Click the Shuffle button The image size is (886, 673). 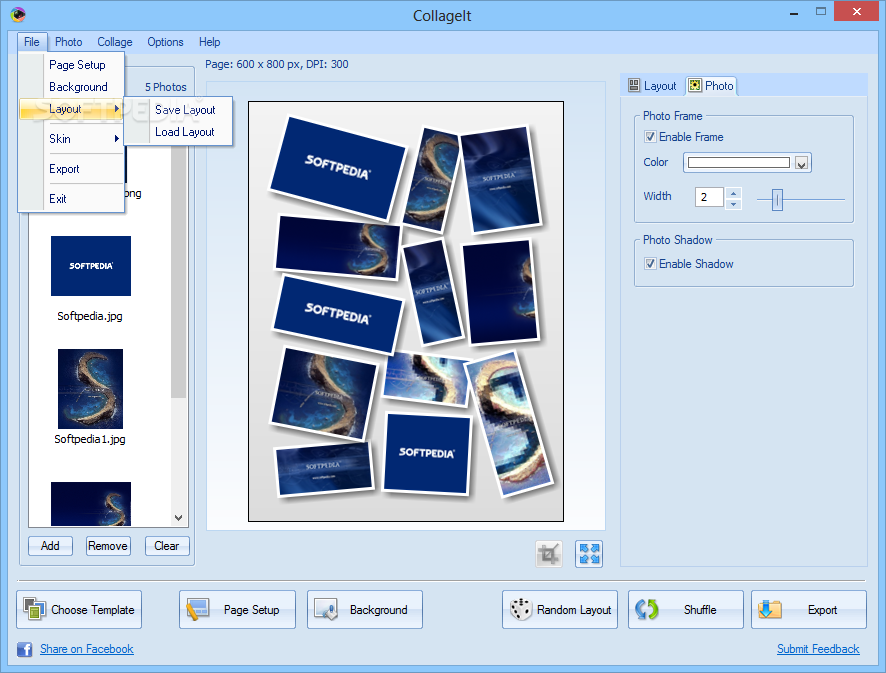[686, 610]
